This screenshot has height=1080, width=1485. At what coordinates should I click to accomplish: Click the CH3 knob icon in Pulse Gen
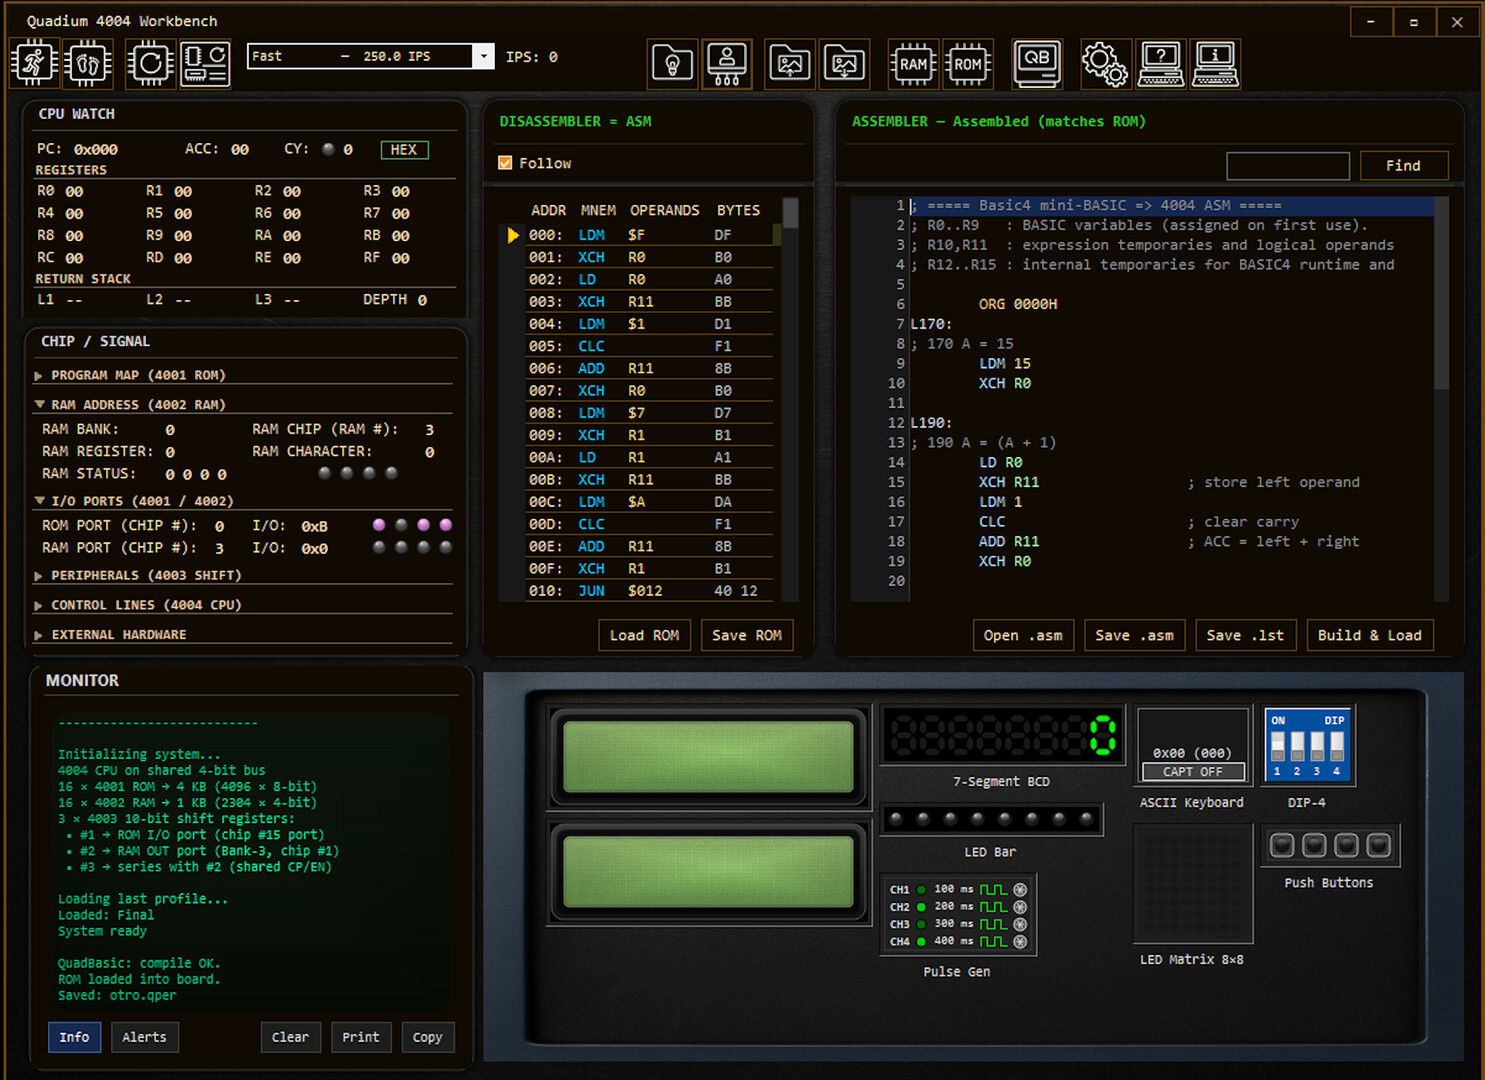1020,924
